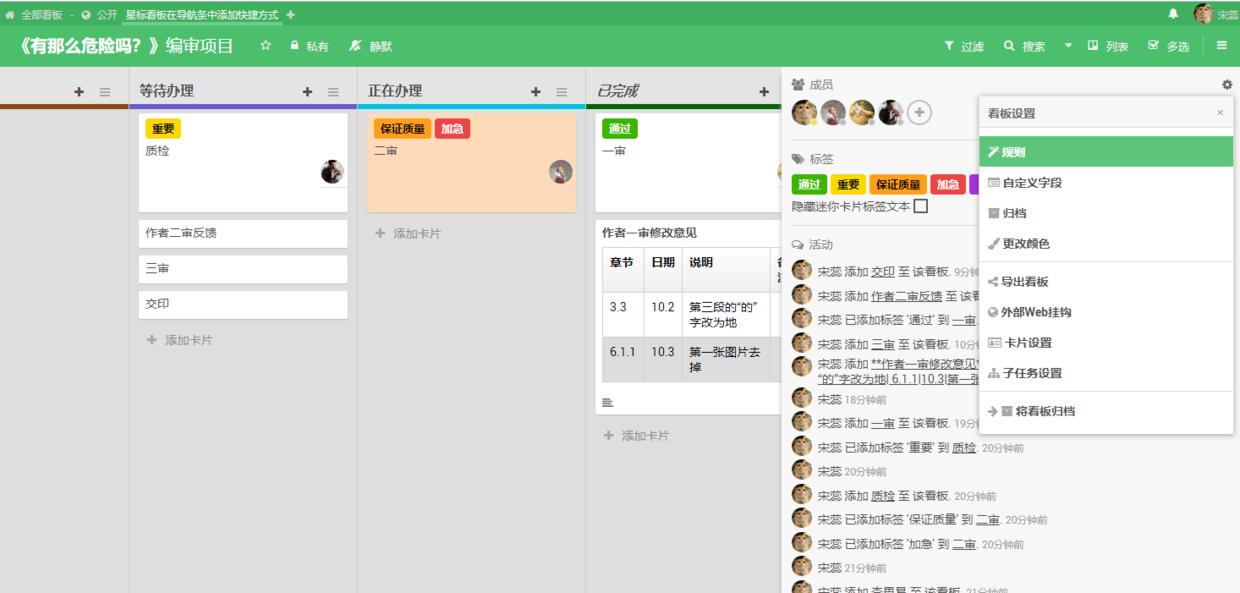Click 添加卡片 under 已完成 list
This screenshot has width=1240, height=593.
click(636, 436)
